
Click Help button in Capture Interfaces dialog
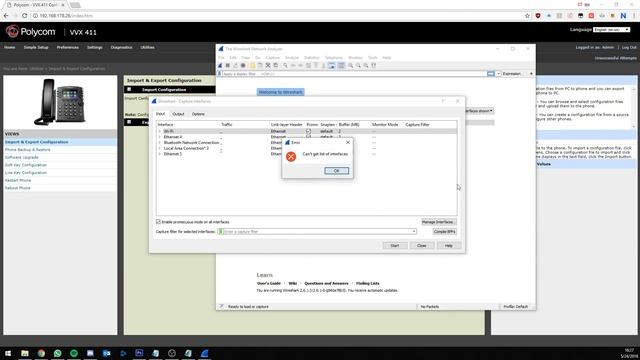click(x=449, y=246)
